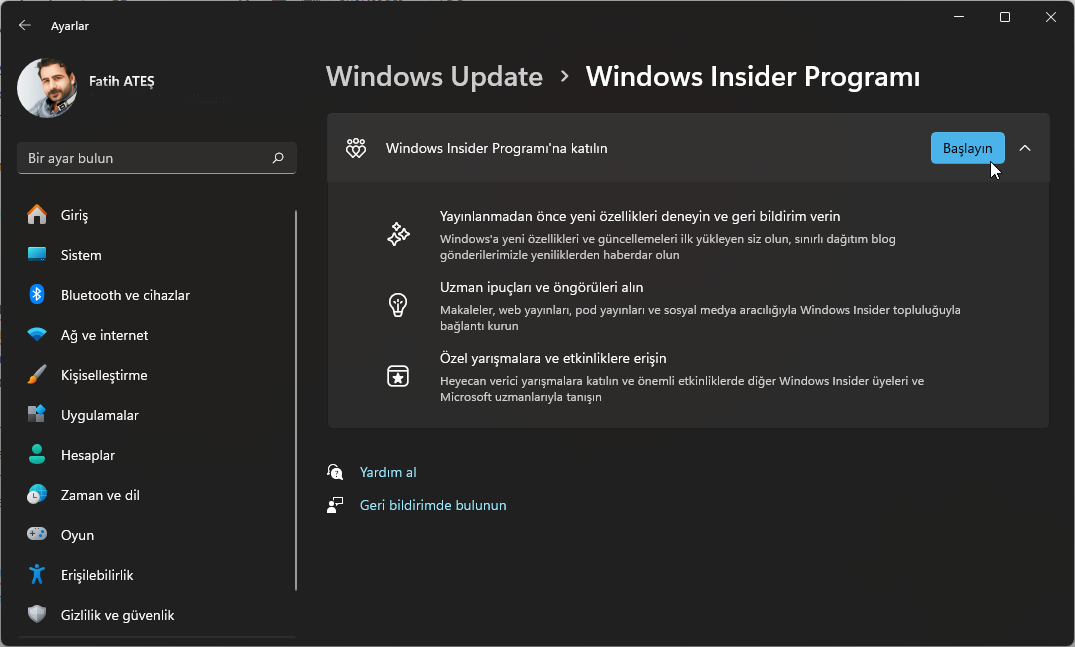
Task: Click the back arrow in title bar
Action: pyautogui.click(x=25, y=26)
